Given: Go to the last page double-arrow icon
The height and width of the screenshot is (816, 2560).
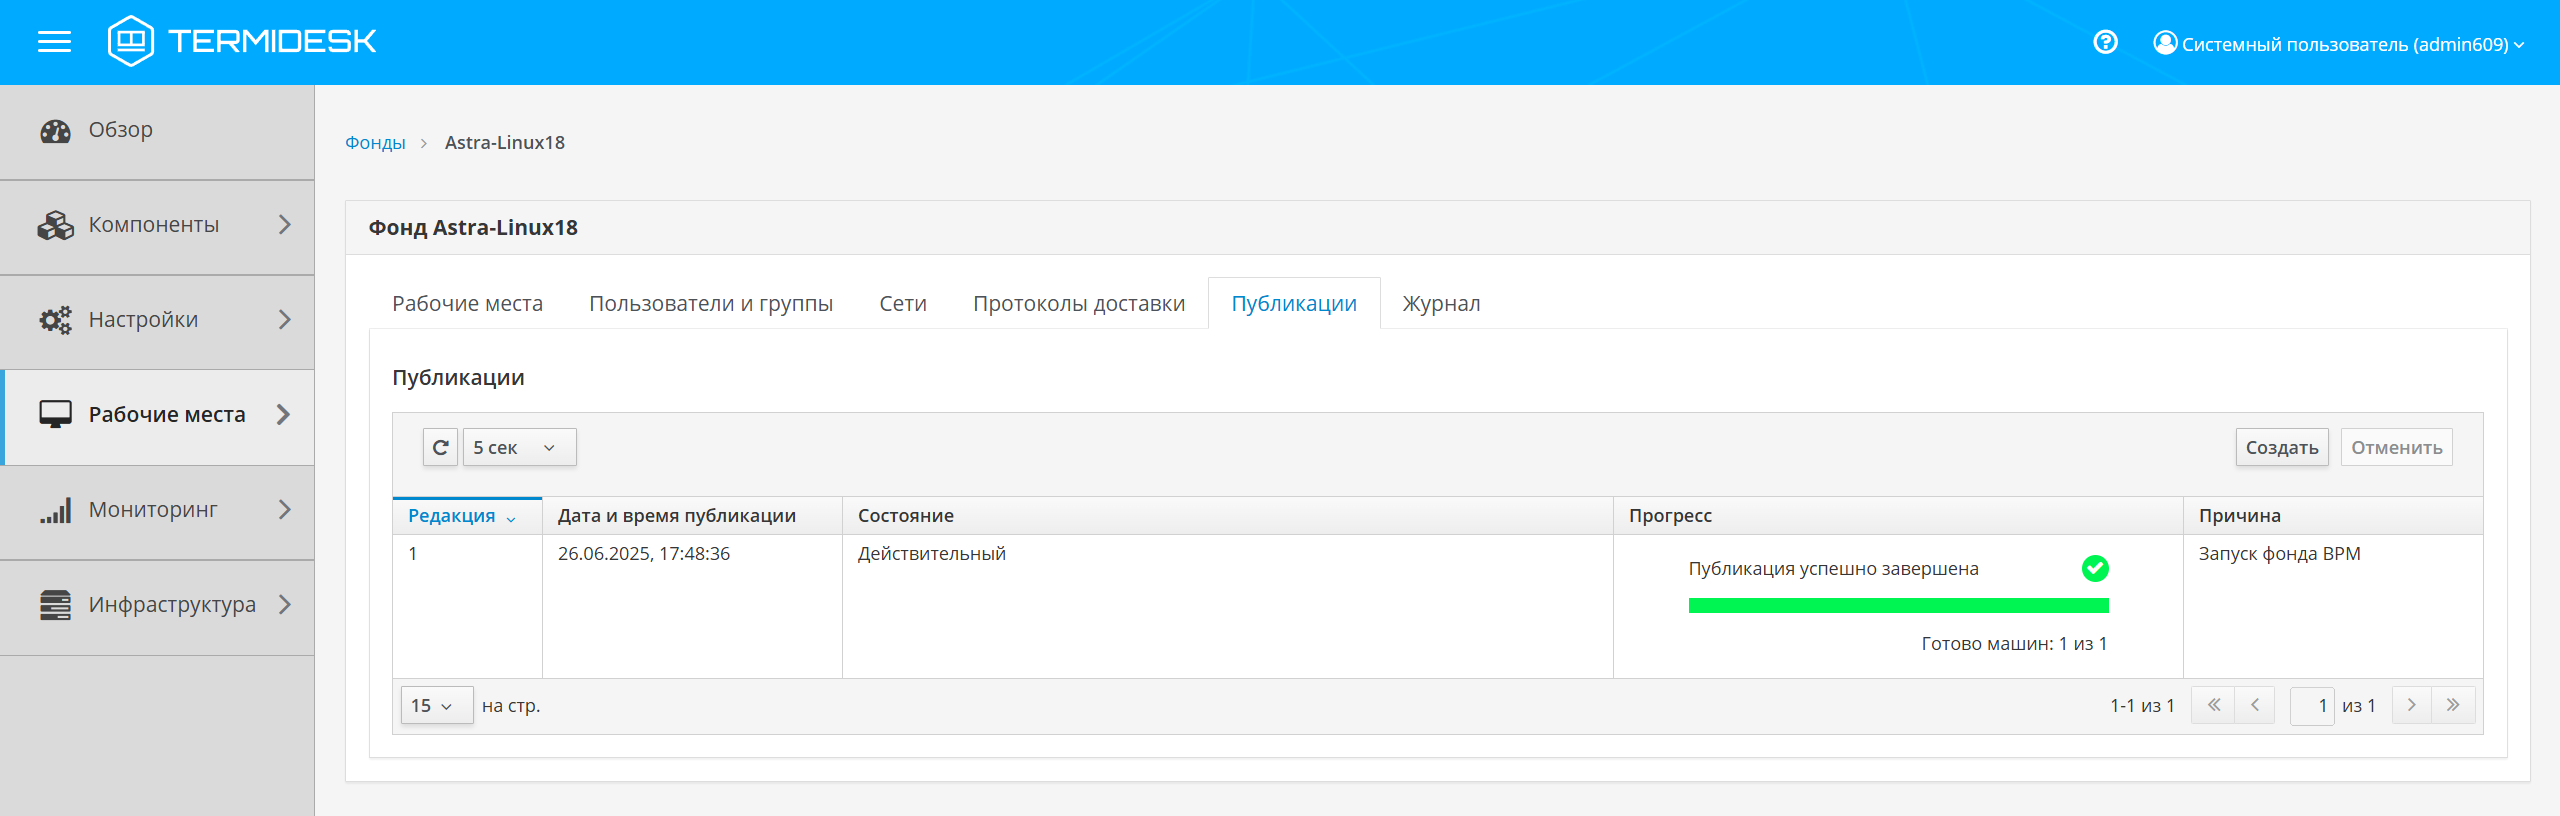Looking at the screenshot, I should point(2453,705).
